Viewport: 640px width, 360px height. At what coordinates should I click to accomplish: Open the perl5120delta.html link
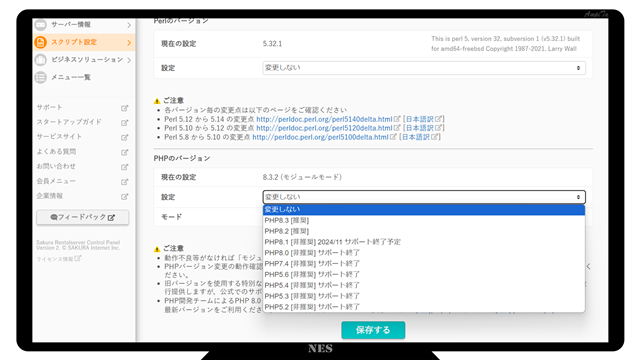point(324,128)
